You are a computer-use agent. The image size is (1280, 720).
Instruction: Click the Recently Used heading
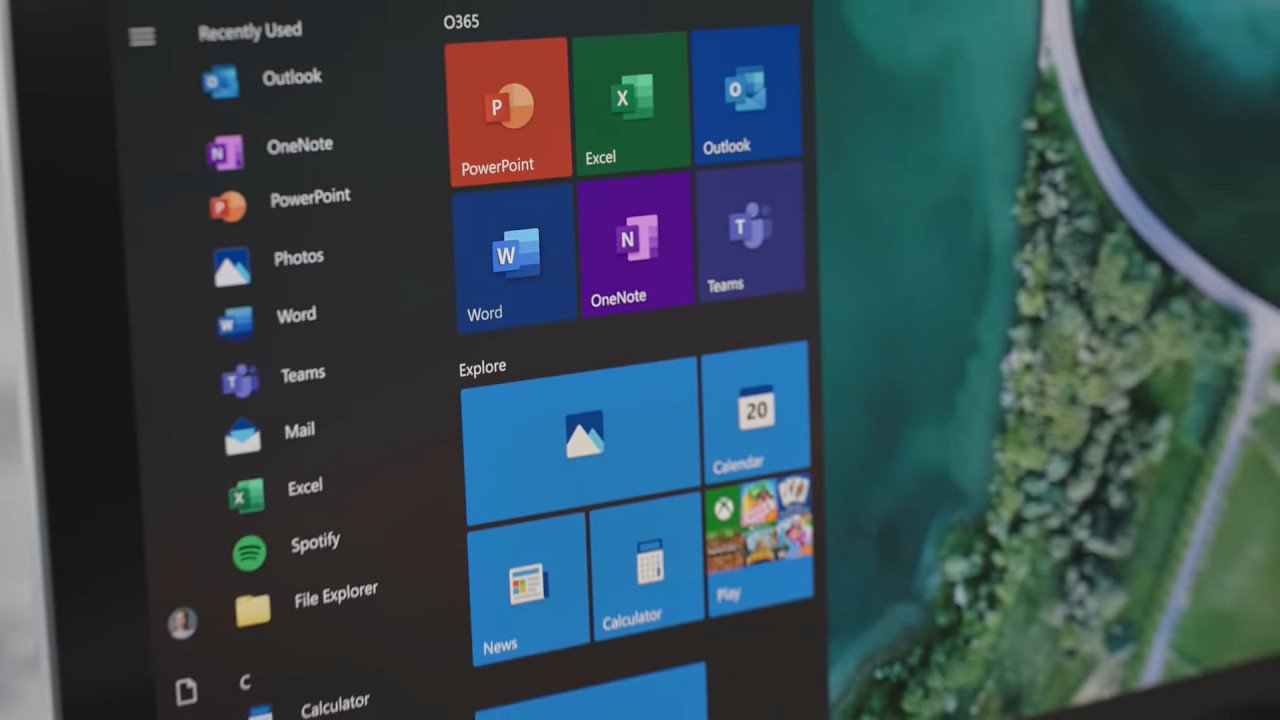(x=249, y=32)
